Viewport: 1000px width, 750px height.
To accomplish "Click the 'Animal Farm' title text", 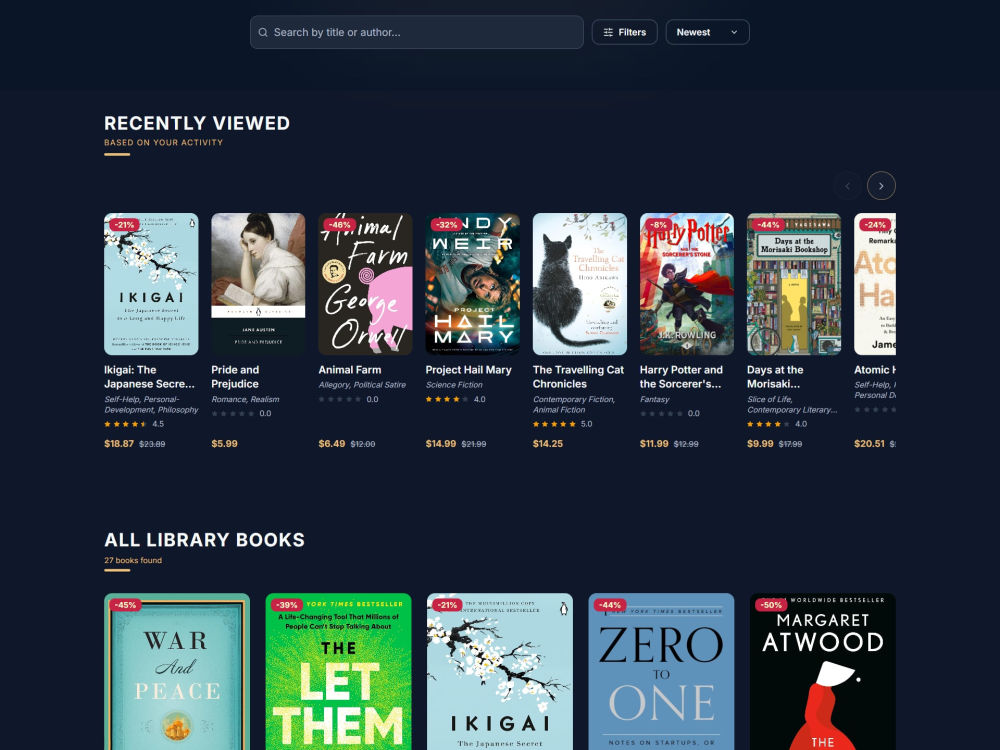I will click(x=350, y=370).
